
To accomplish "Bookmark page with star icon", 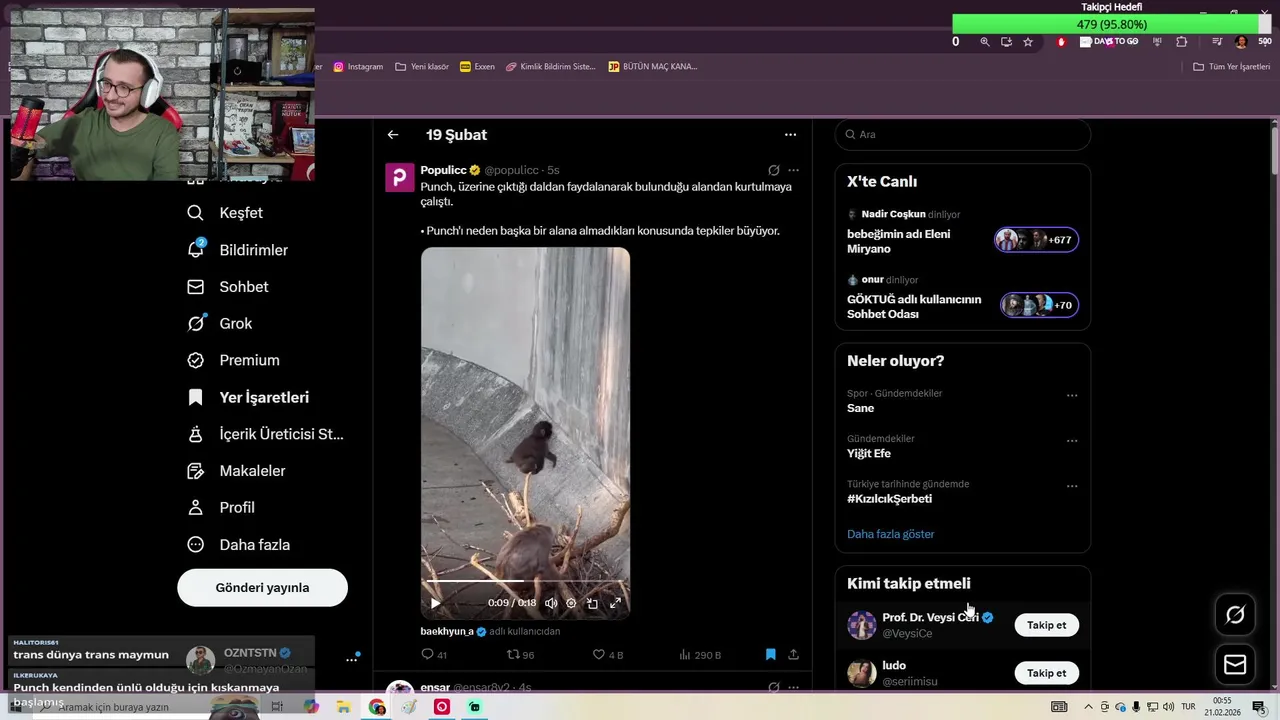I will tap(1028, 42).
